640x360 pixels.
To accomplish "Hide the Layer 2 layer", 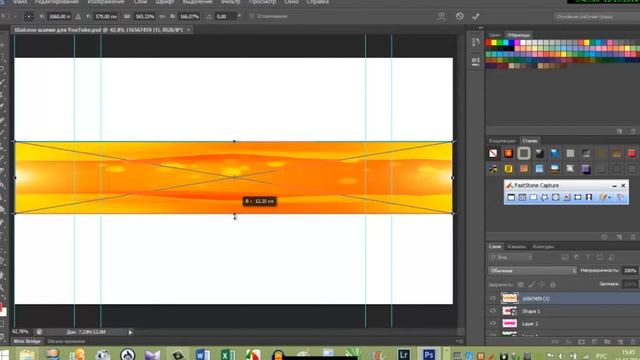I will [x=493, y=324].
